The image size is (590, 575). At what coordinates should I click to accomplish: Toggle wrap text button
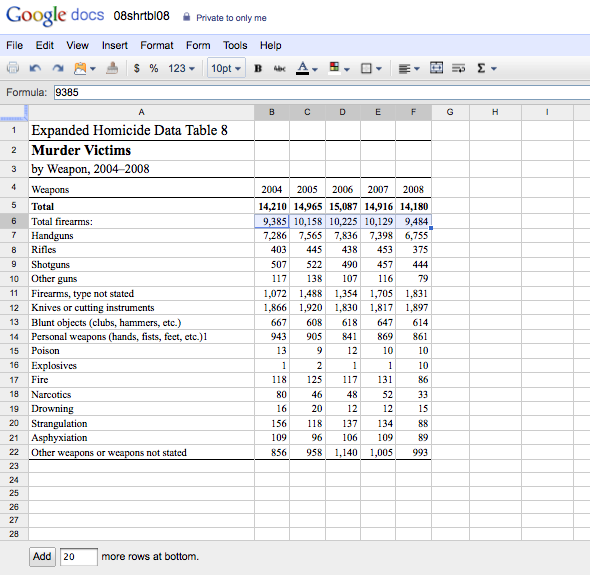458,68
